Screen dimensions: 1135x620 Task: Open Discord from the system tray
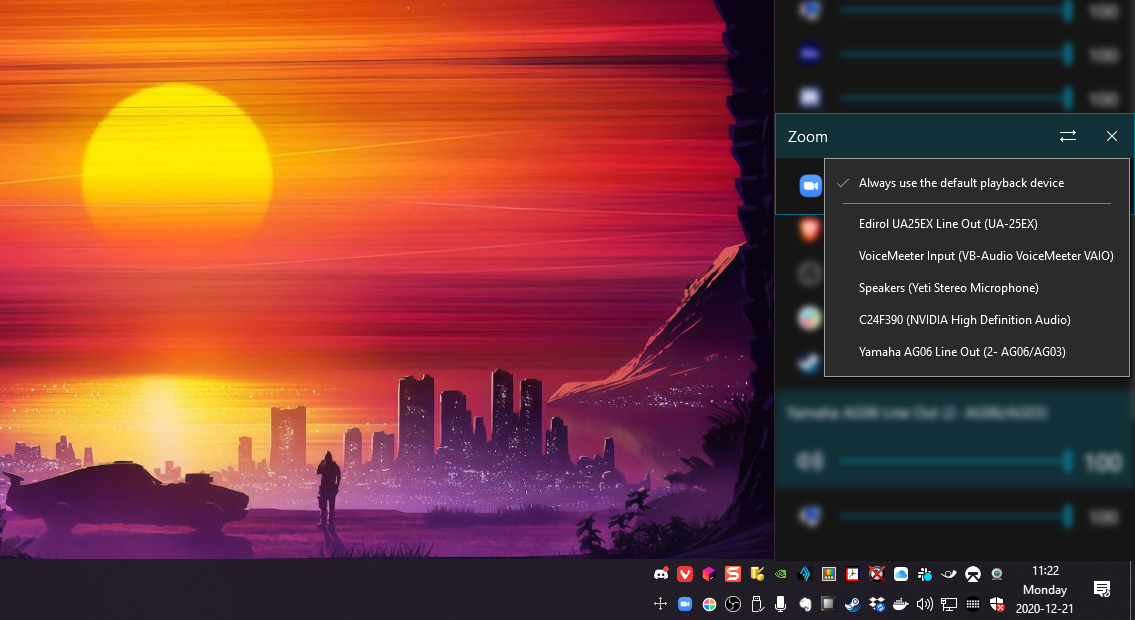tap(661, 574)
